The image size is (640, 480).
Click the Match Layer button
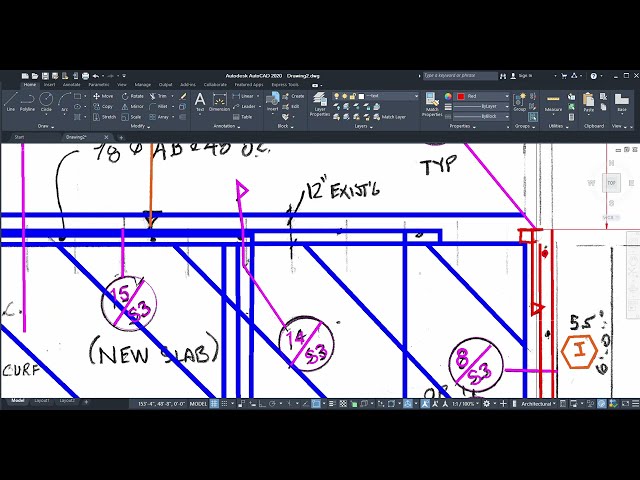coord(390,117)
